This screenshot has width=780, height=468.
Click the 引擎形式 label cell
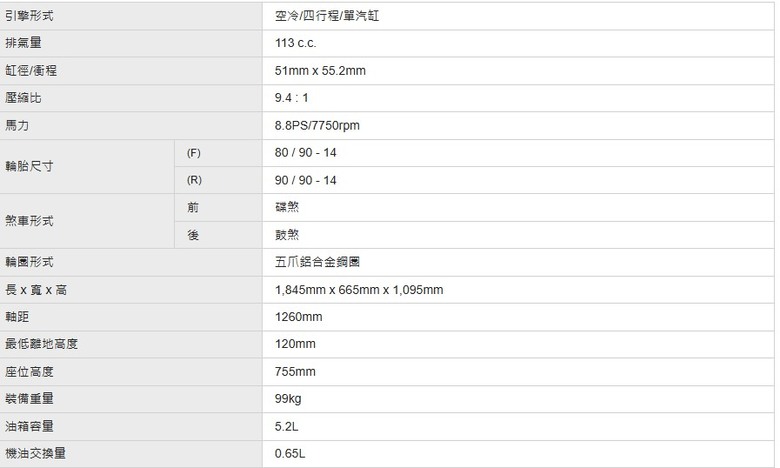131,15
